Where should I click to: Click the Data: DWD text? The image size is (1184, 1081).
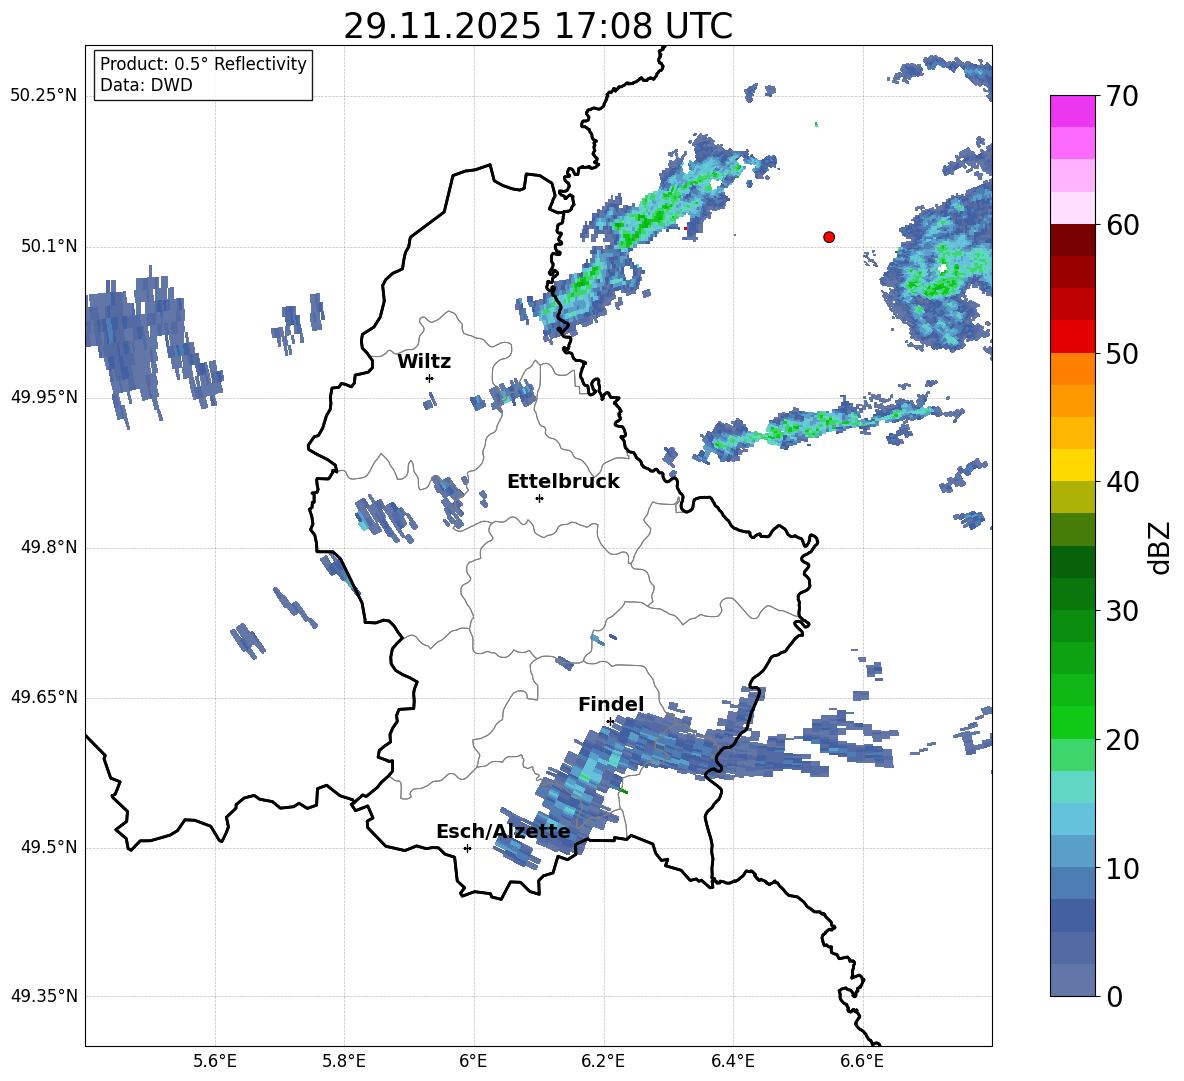146,85
